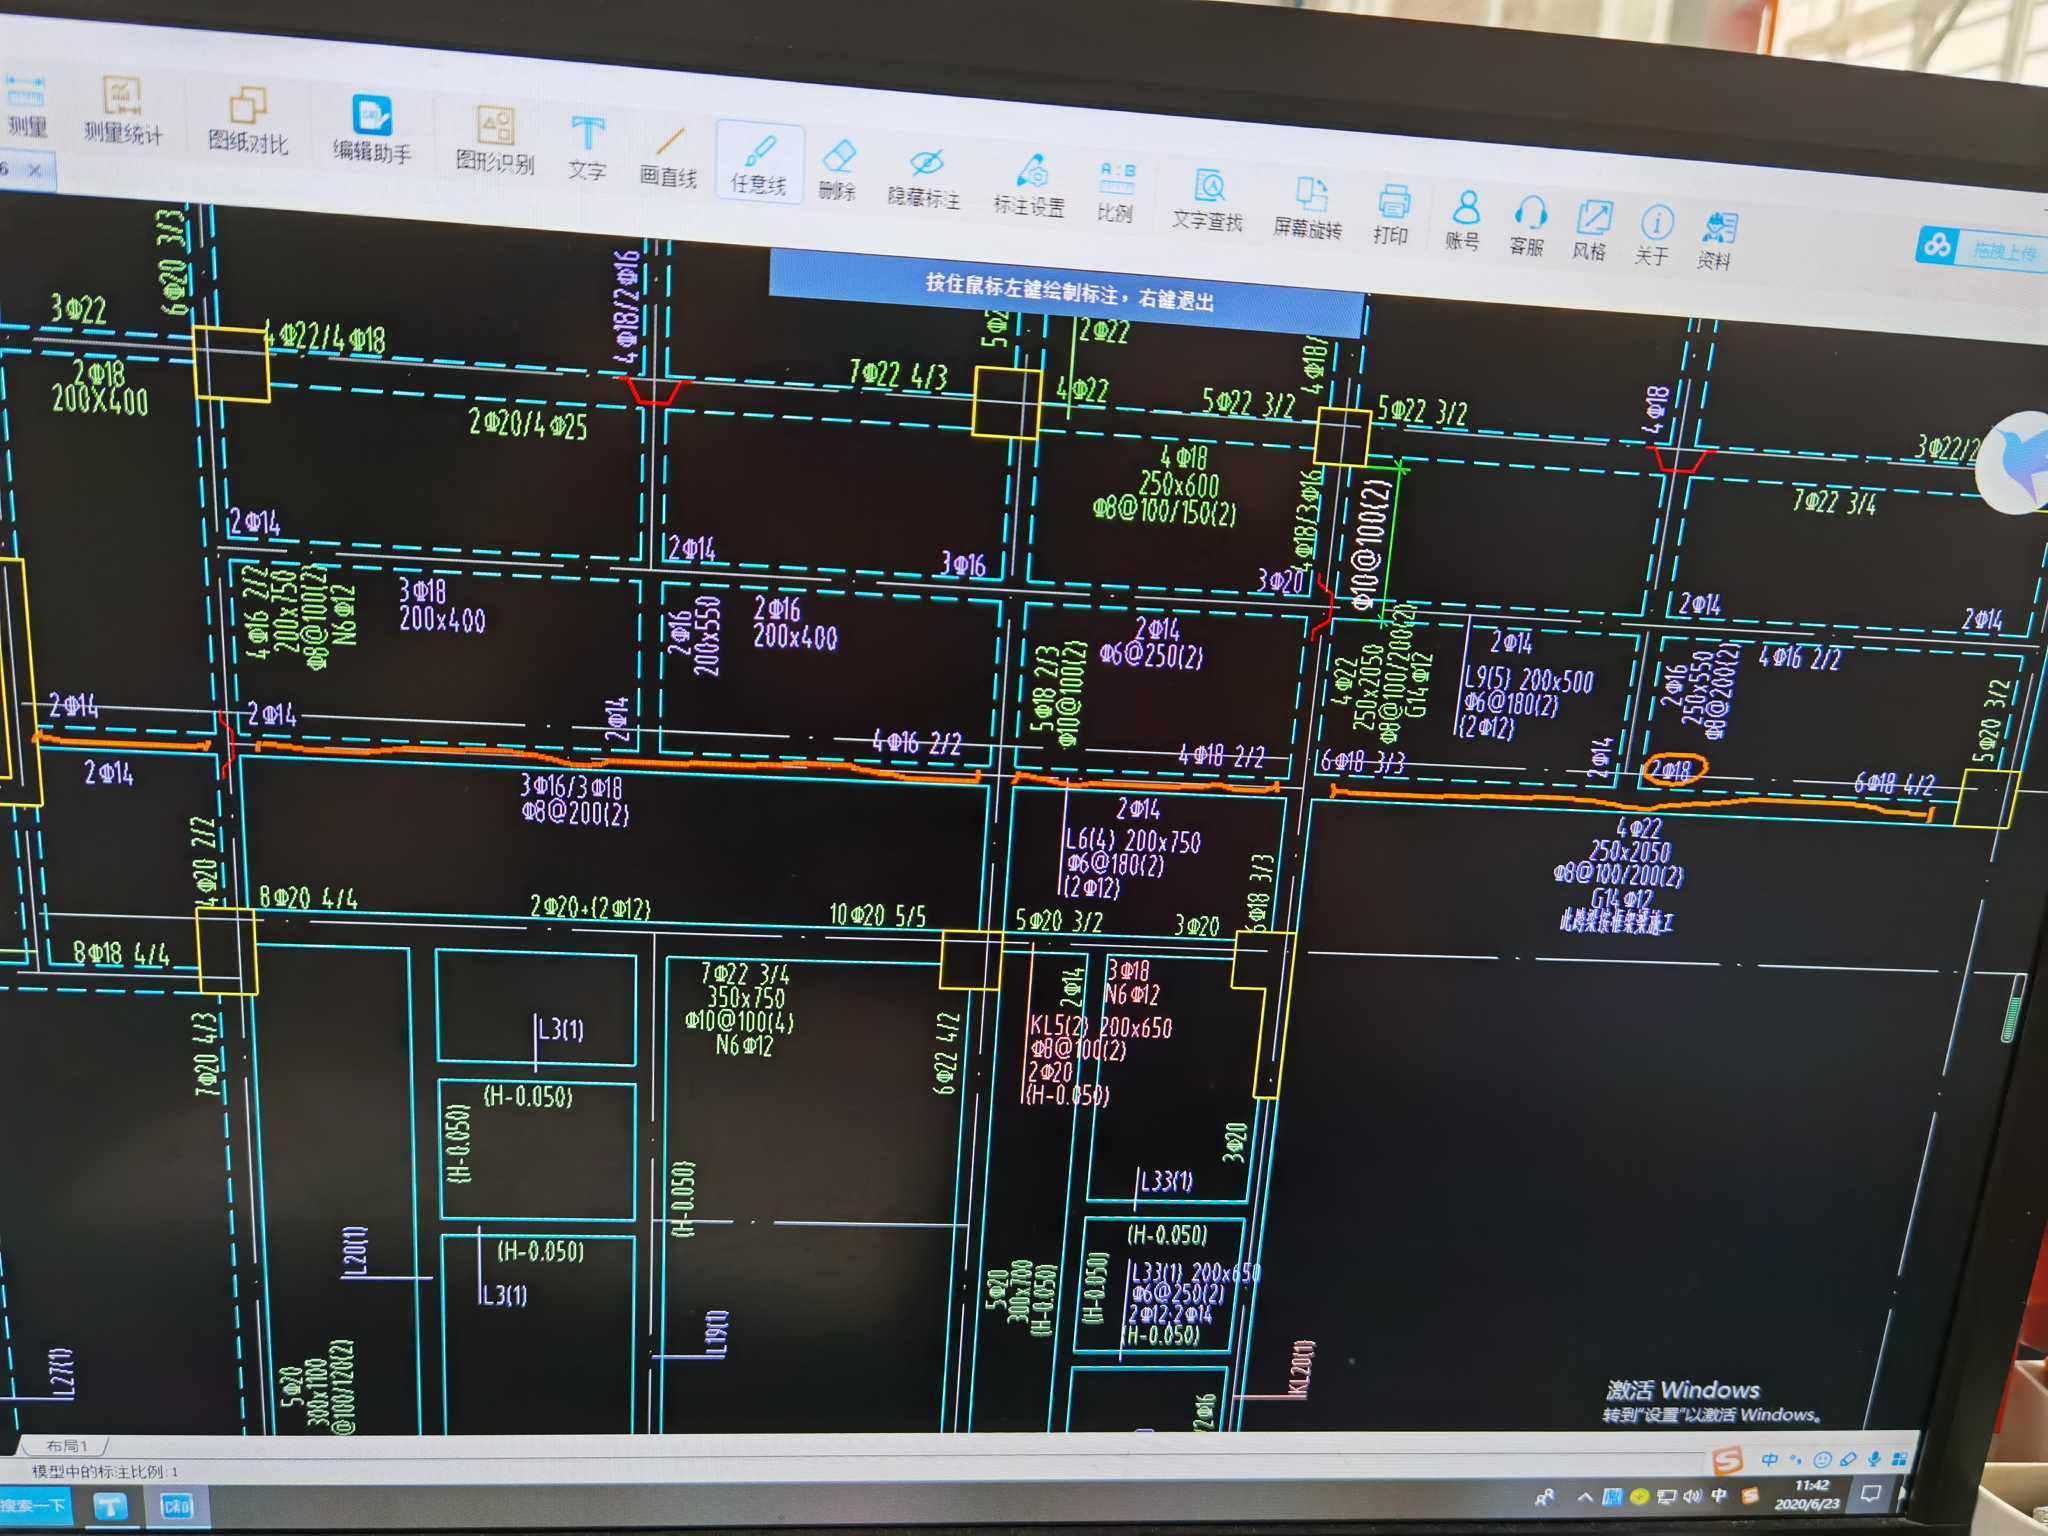This screenshot has width=2048, height=1536.
Task: Click the 7Φ22 4/3 rebar annotation
Action: (898, 375)
